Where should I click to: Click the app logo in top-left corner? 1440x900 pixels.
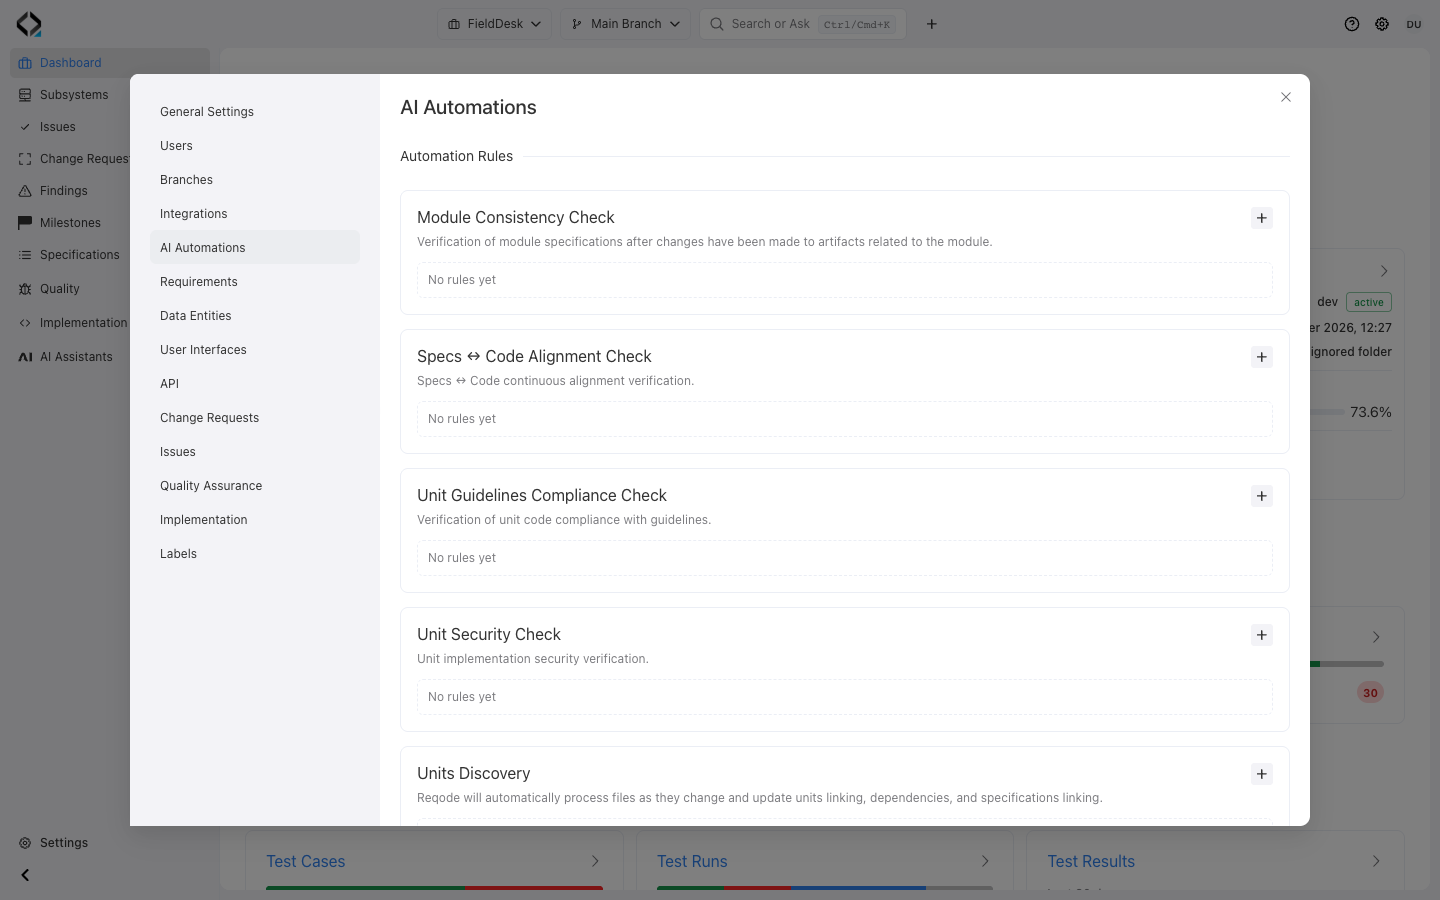[29, 24]
